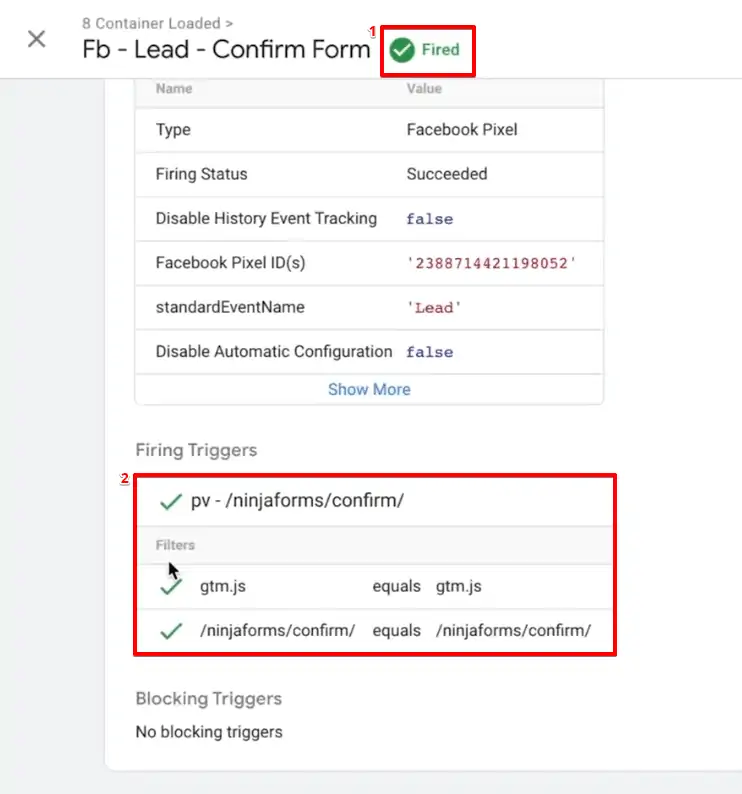
Task: Click Disable History Event Tracking label
Action: tap(266, 218)
